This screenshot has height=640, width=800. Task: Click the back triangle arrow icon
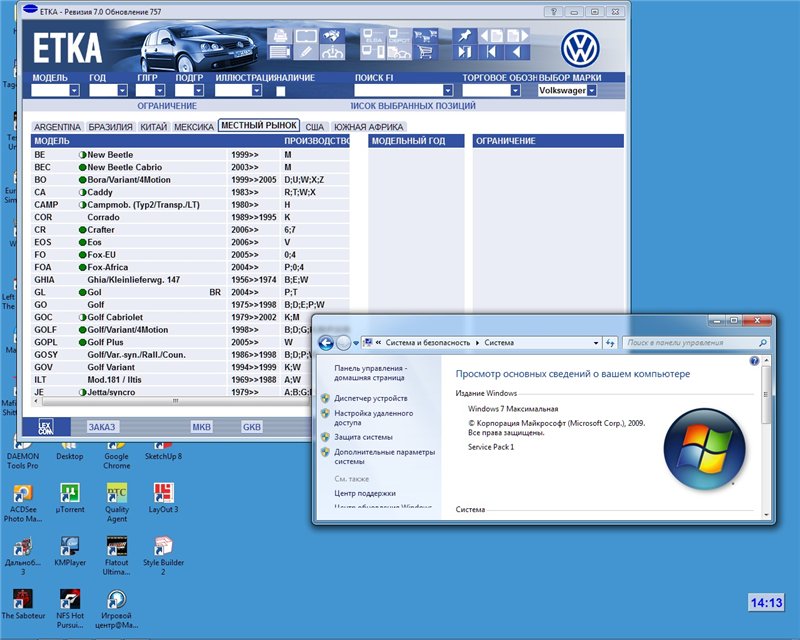[x=517, y=52]
